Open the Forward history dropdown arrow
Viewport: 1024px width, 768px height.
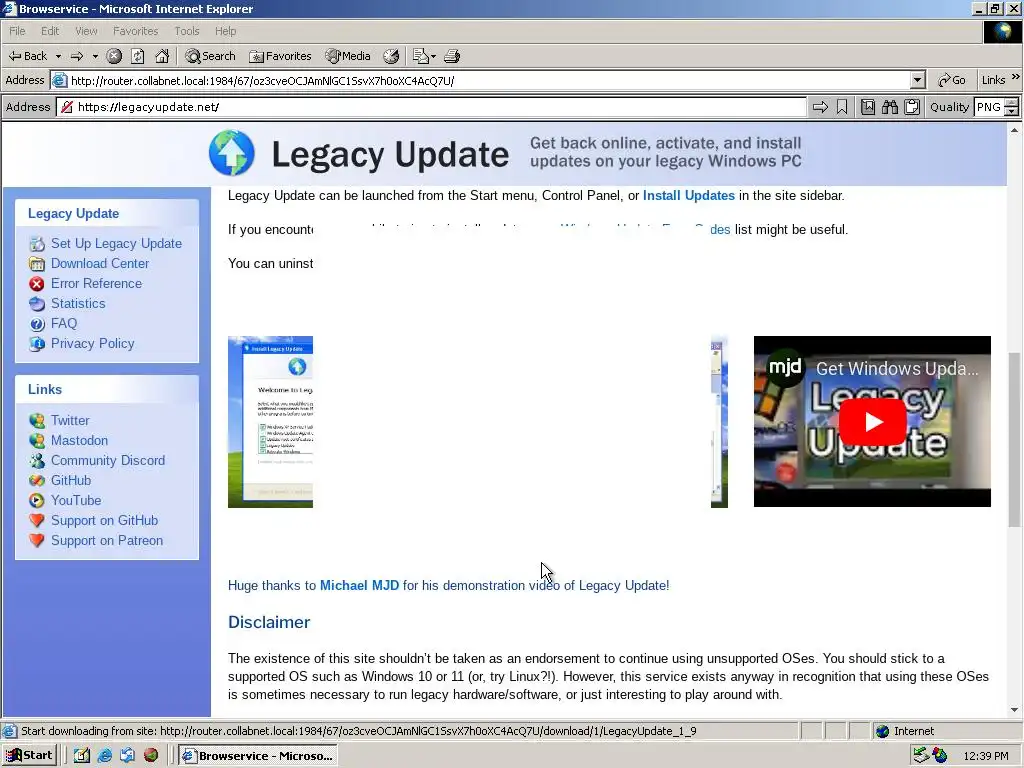coord(95,56)
